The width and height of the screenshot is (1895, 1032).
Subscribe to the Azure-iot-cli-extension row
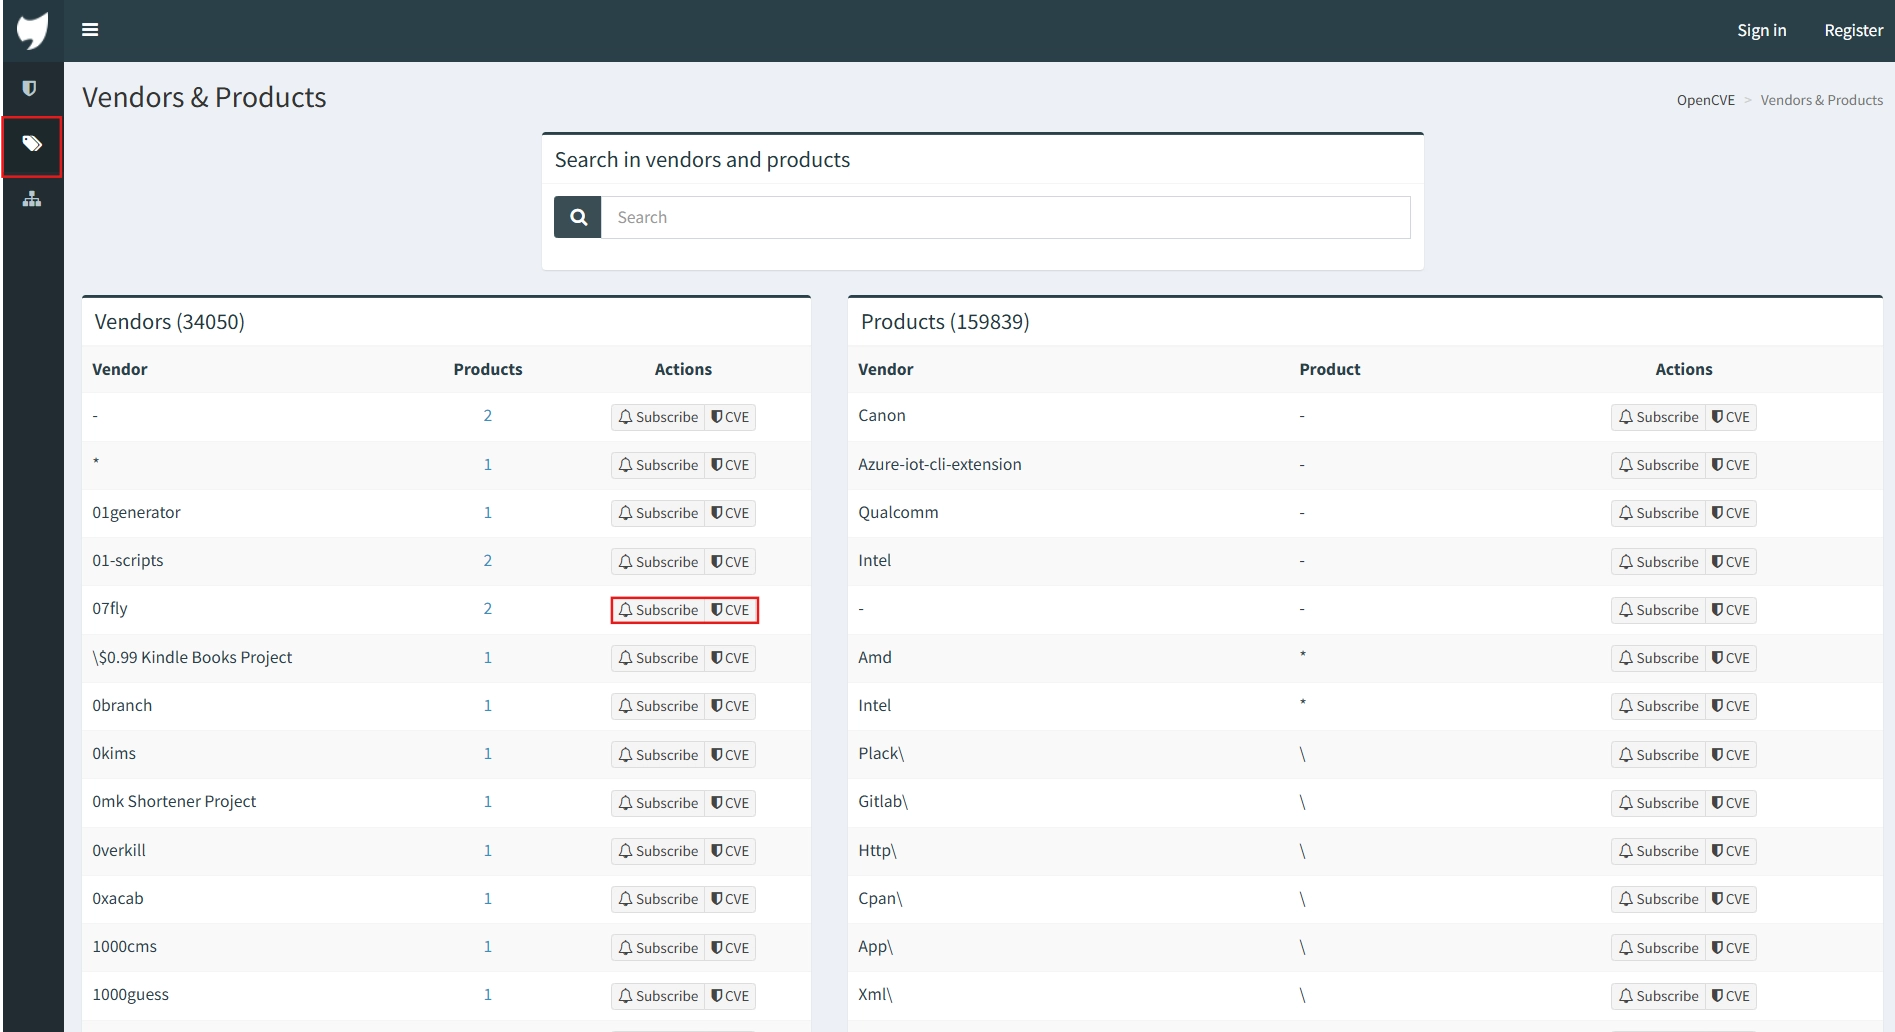tap(1658, 465)
